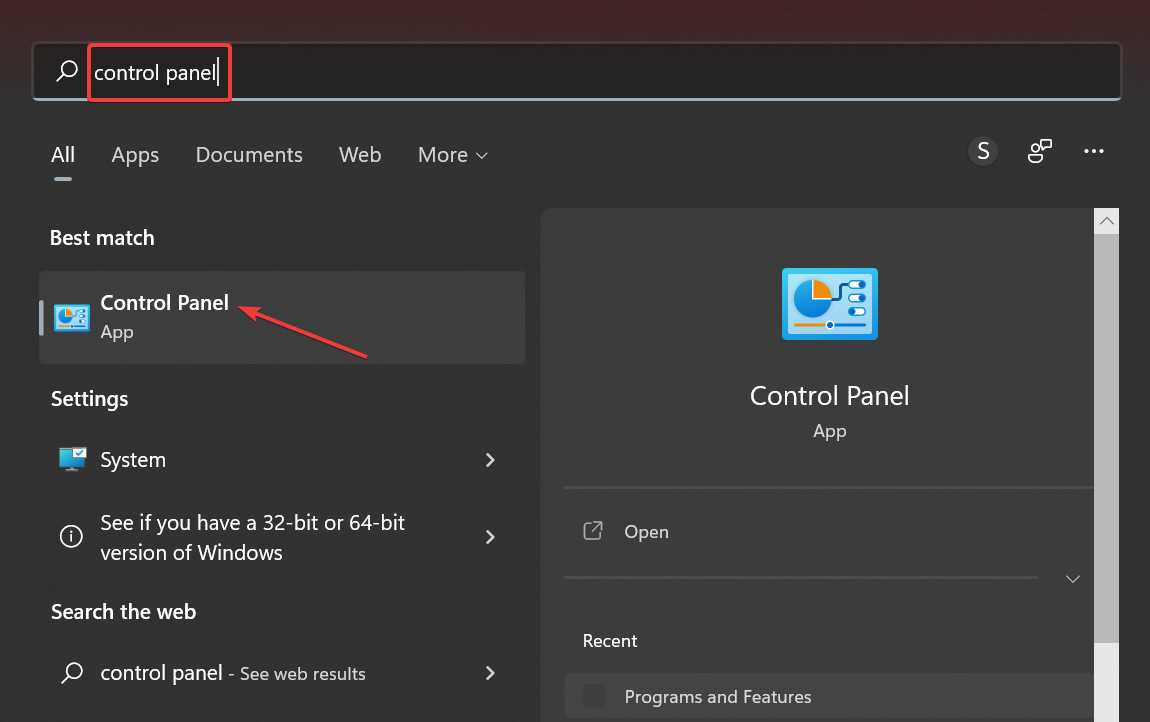Expand chevron for 32-bit or 64-bit result

coord(490,537)
